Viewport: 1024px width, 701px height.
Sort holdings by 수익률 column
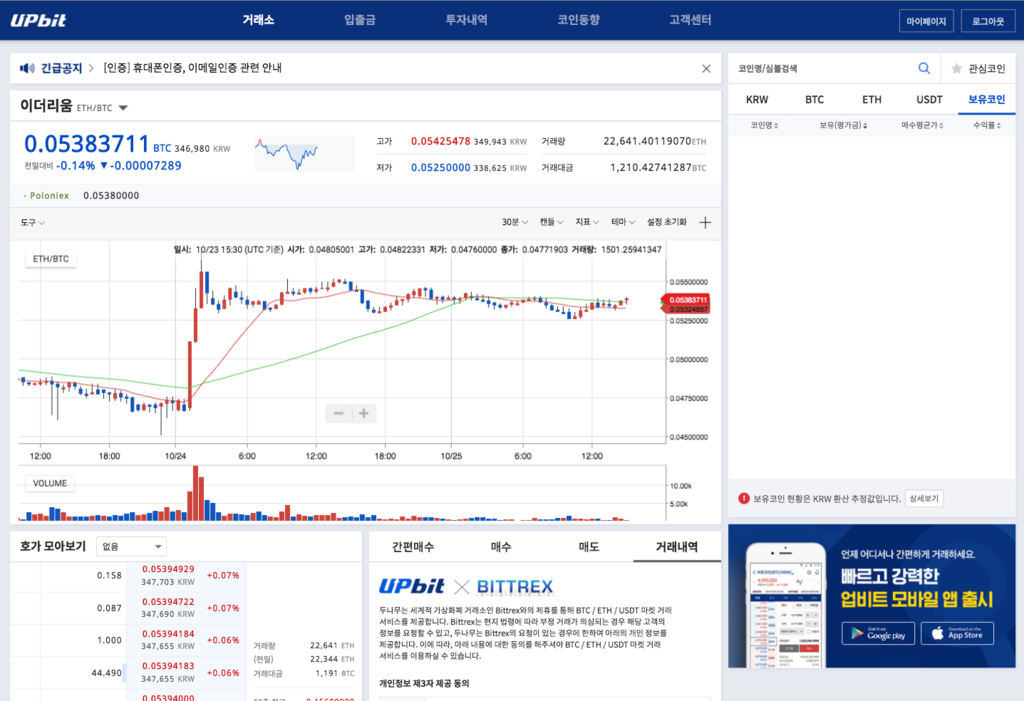(987, 125)
